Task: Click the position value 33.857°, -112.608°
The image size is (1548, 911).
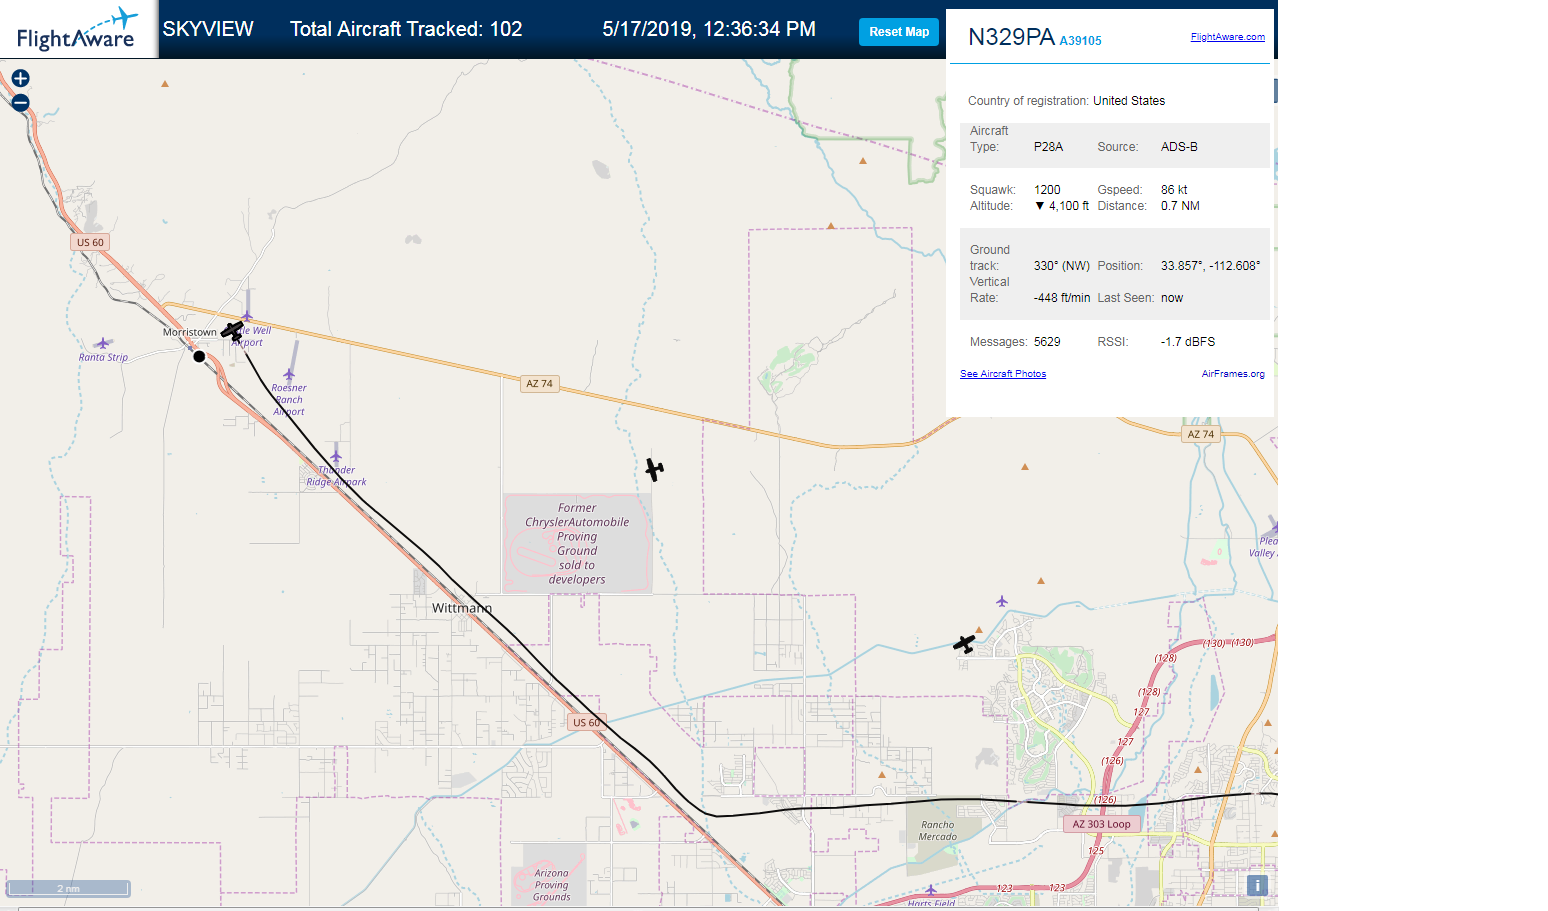Action: 1211,266
